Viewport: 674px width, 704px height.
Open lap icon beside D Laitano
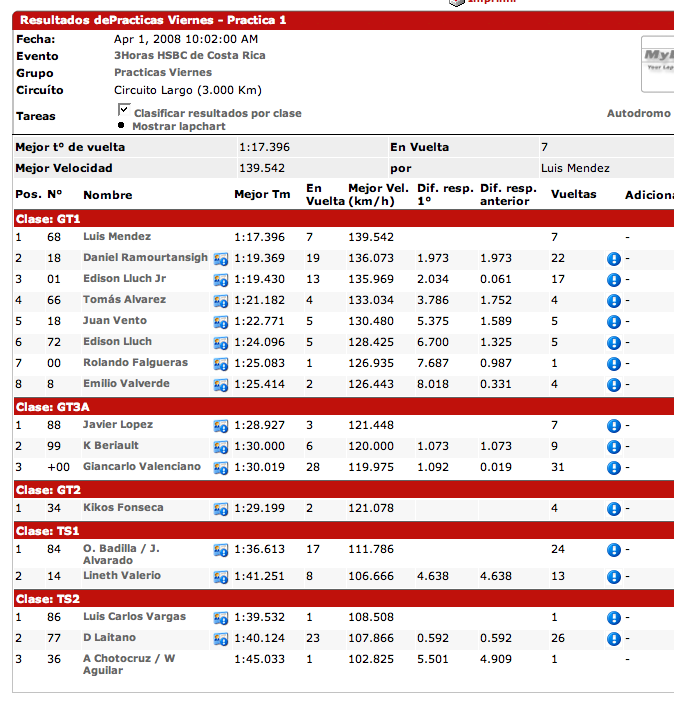(x=221, y=639)
